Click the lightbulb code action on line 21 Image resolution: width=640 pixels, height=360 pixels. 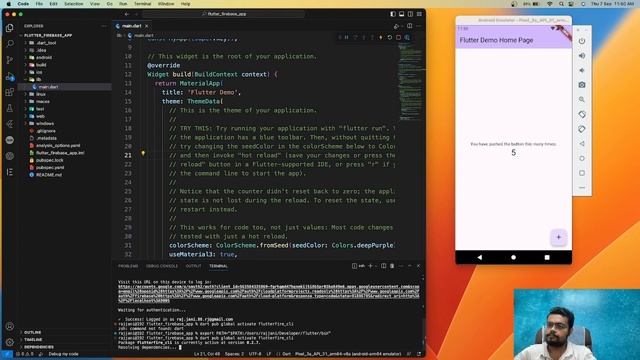click(x=143, y=153)
